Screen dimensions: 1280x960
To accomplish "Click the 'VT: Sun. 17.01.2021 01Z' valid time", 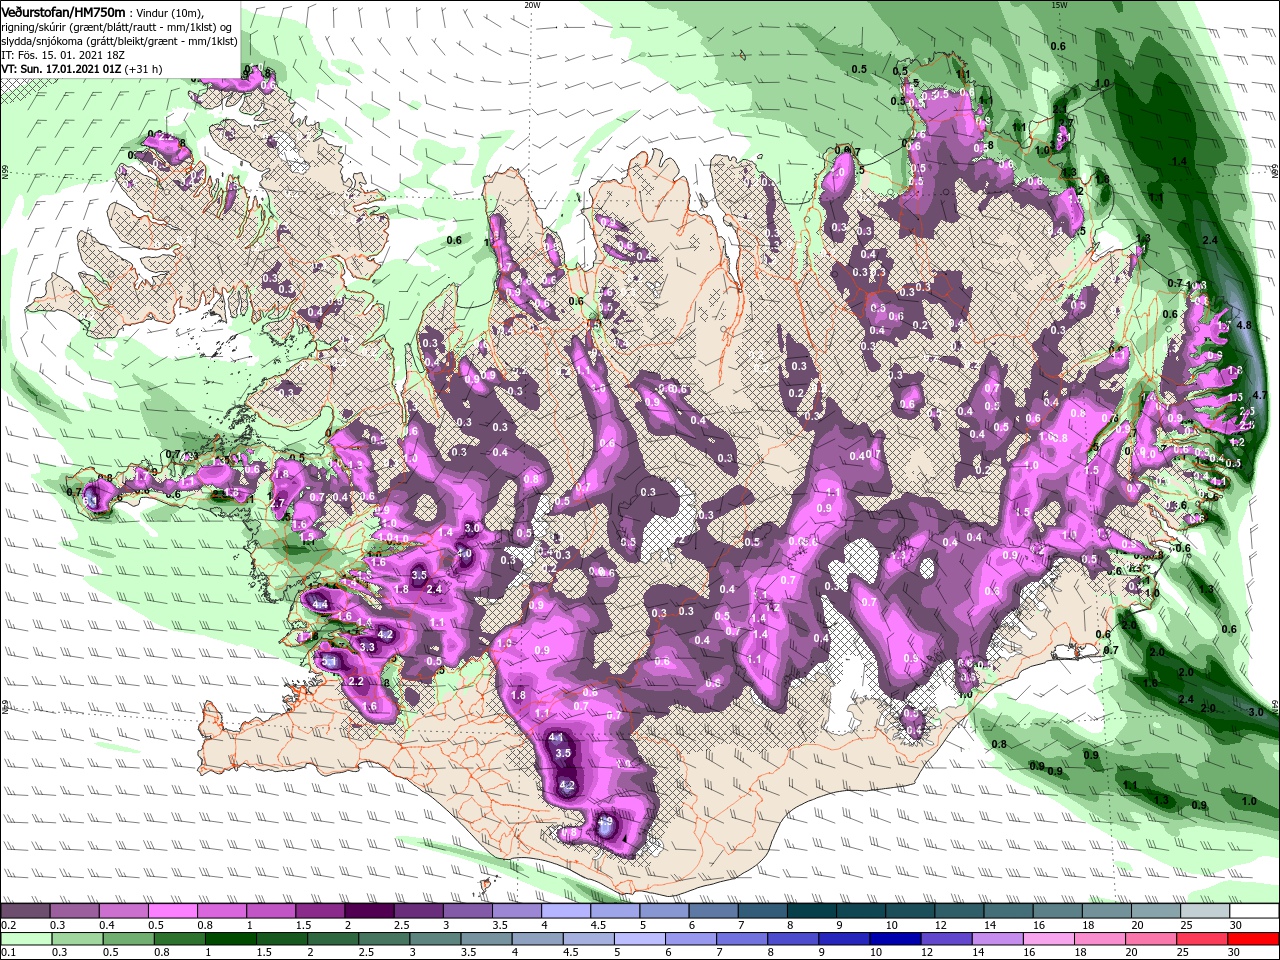I will tap(61, 69).
